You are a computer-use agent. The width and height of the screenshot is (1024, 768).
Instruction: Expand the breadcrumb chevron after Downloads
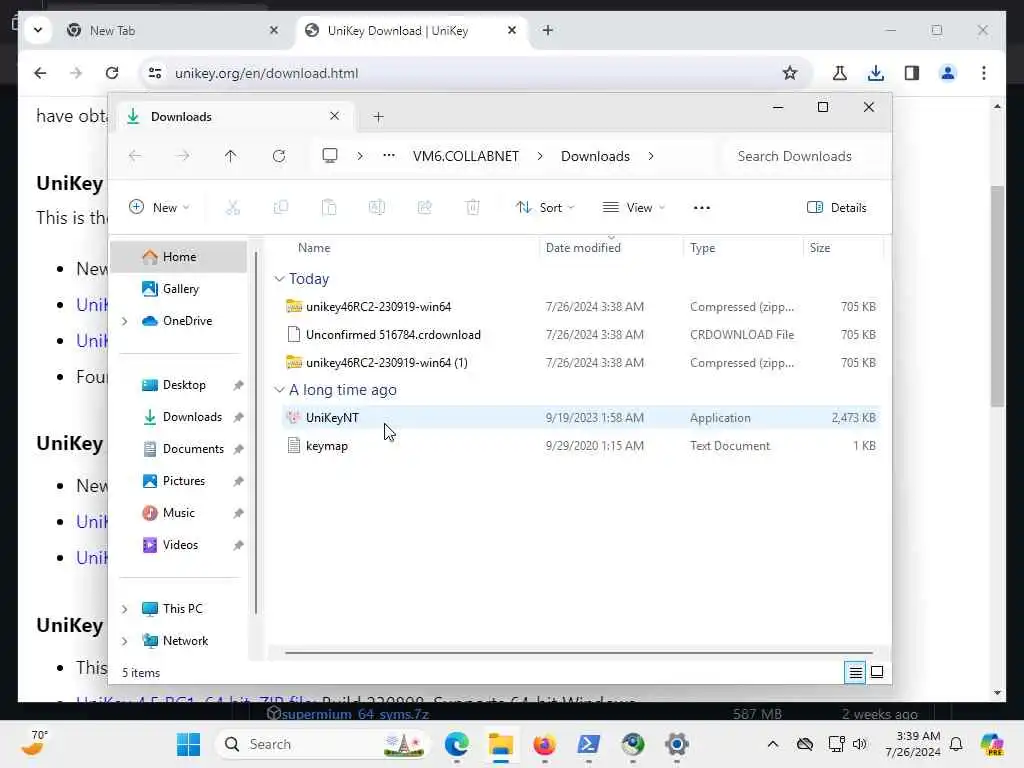[x=650, y=156]
